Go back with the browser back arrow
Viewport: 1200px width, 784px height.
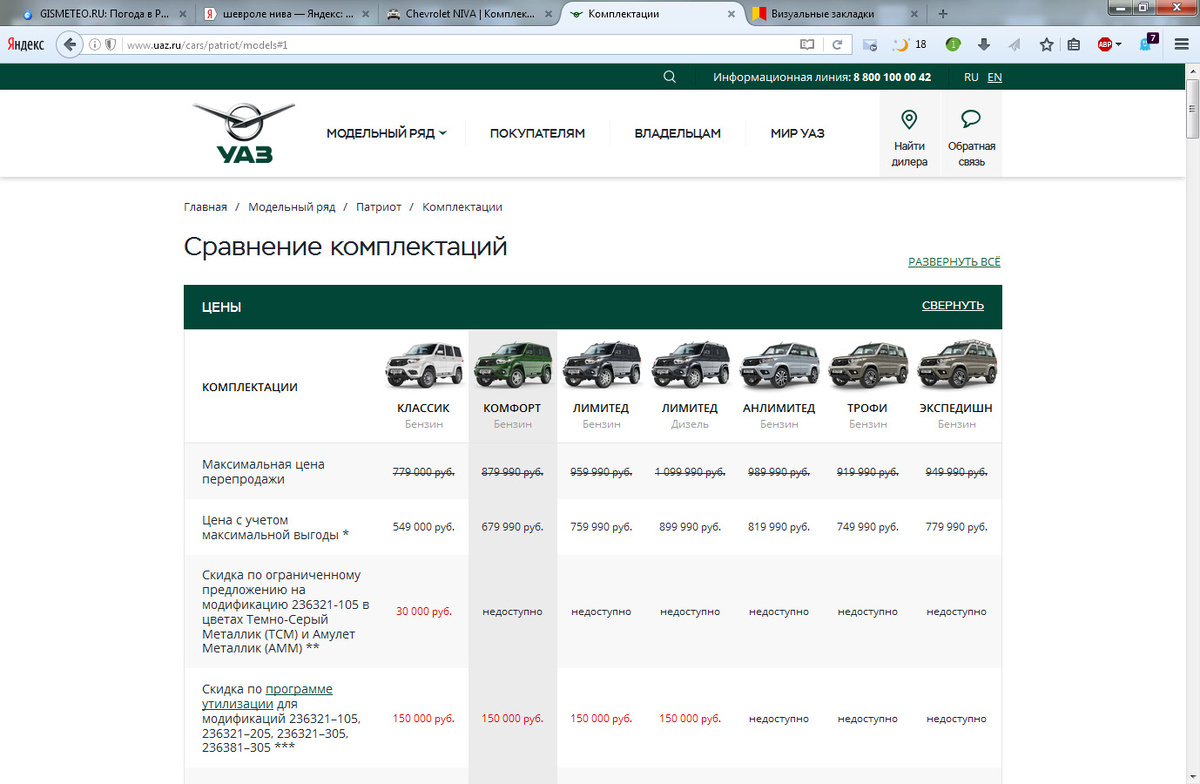(69, 45)
